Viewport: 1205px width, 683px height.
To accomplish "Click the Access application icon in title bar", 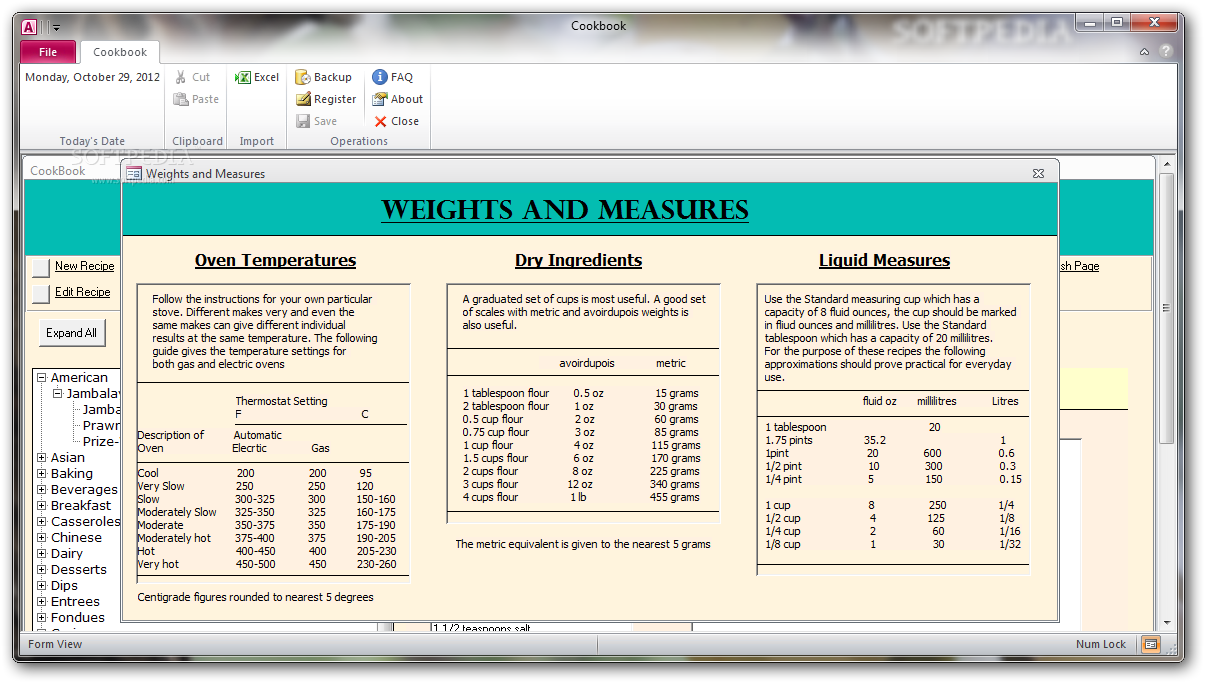I will 29,27.
